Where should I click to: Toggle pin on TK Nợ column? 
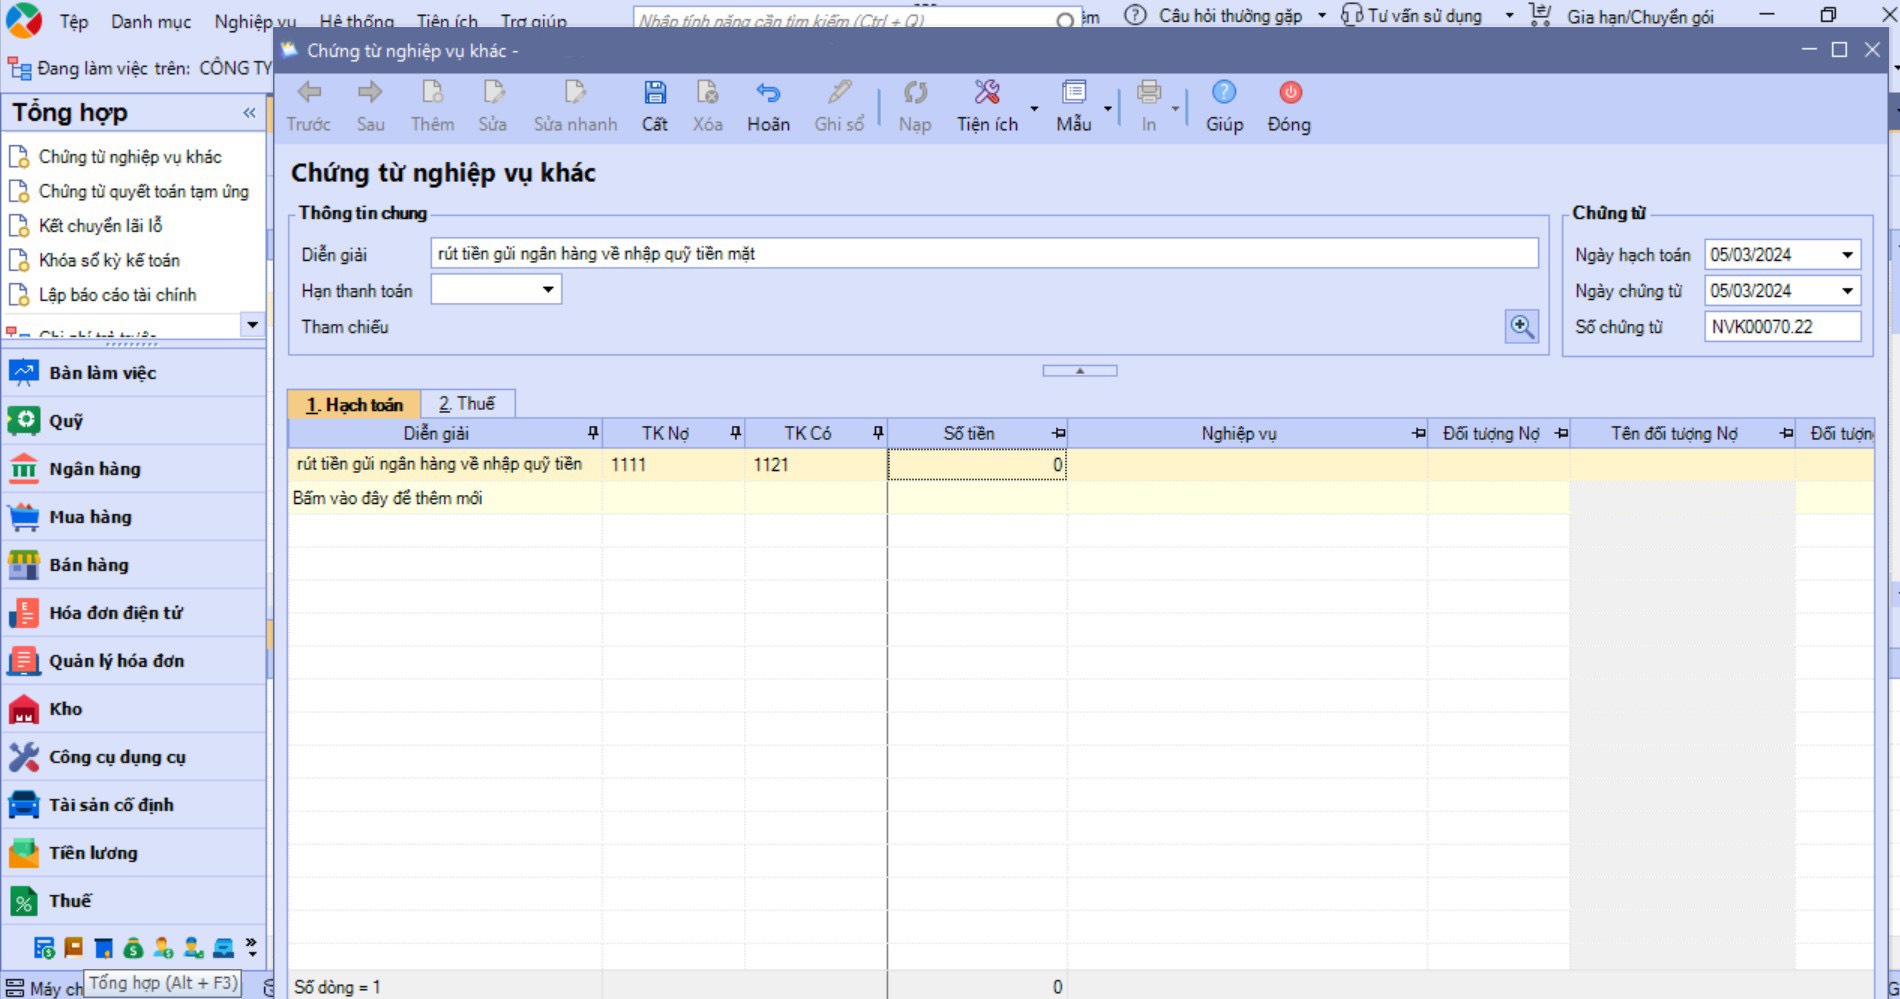(x=736, y=433)
